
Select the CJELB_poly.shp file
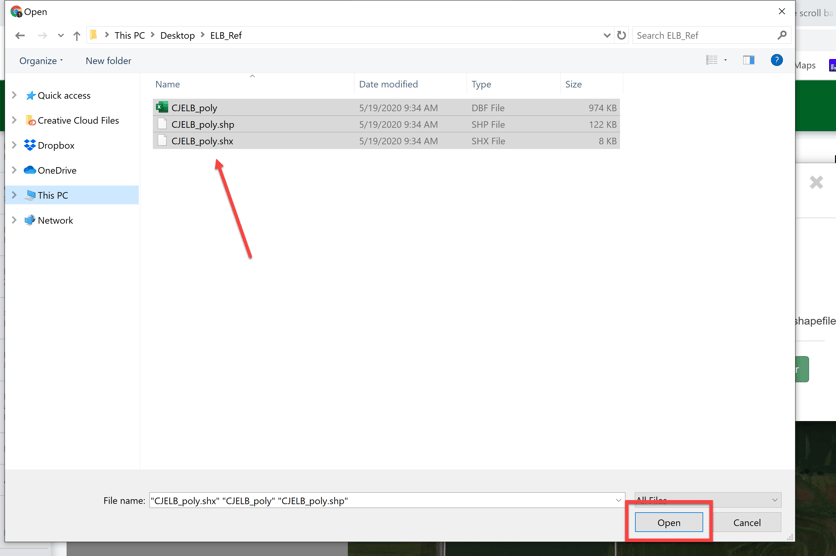(x=386, y=124)
